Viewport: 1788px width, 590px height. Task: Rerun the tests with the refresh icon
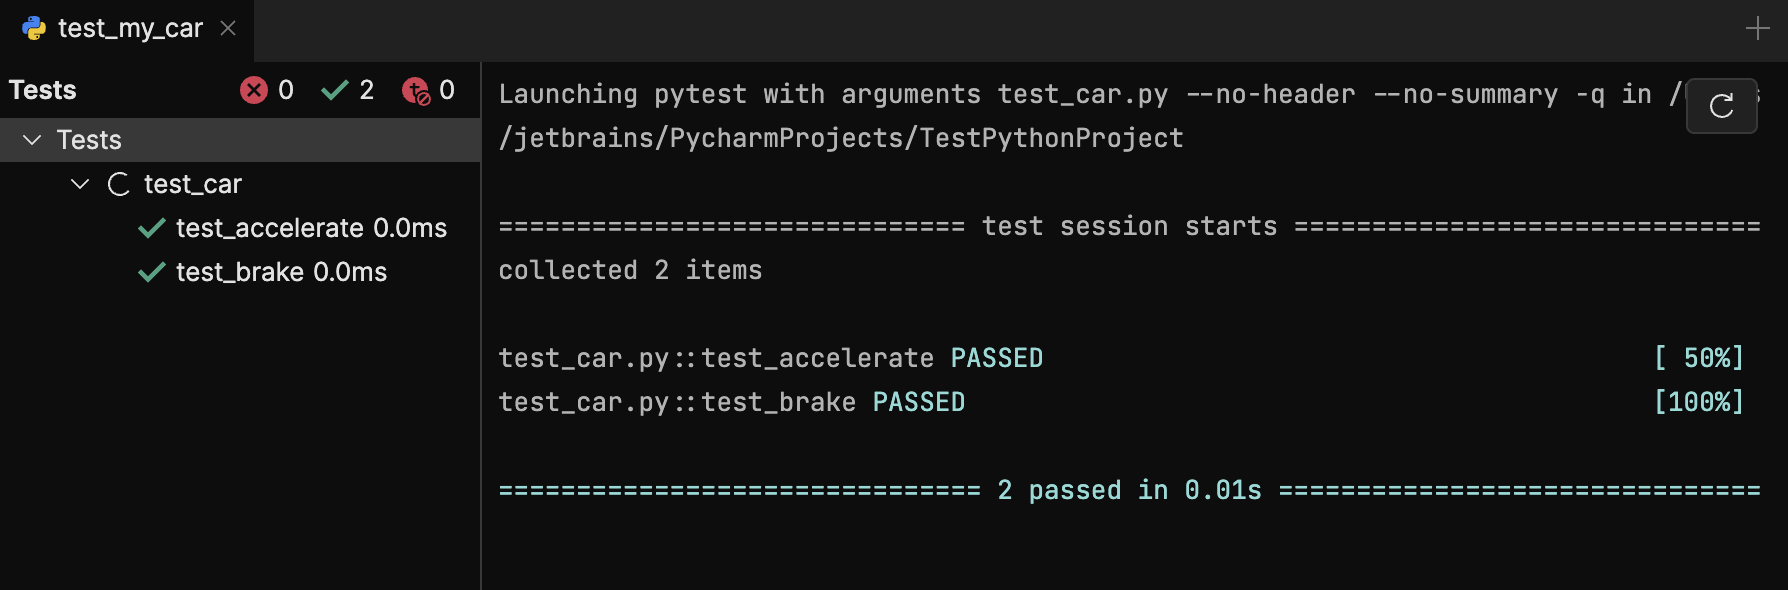click(1721, 106)
